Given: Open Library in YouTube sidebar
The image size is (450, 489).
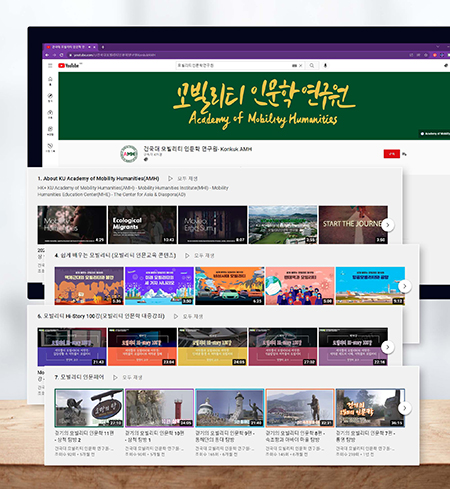Looking at the screenshot, I should point(50,130).
